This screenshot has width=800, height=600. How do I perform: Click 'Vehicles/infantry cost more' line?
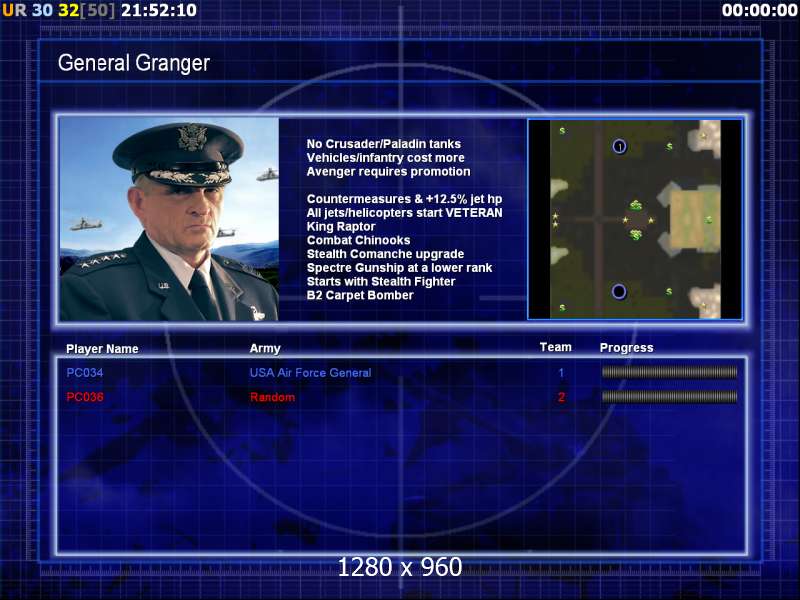385,158
